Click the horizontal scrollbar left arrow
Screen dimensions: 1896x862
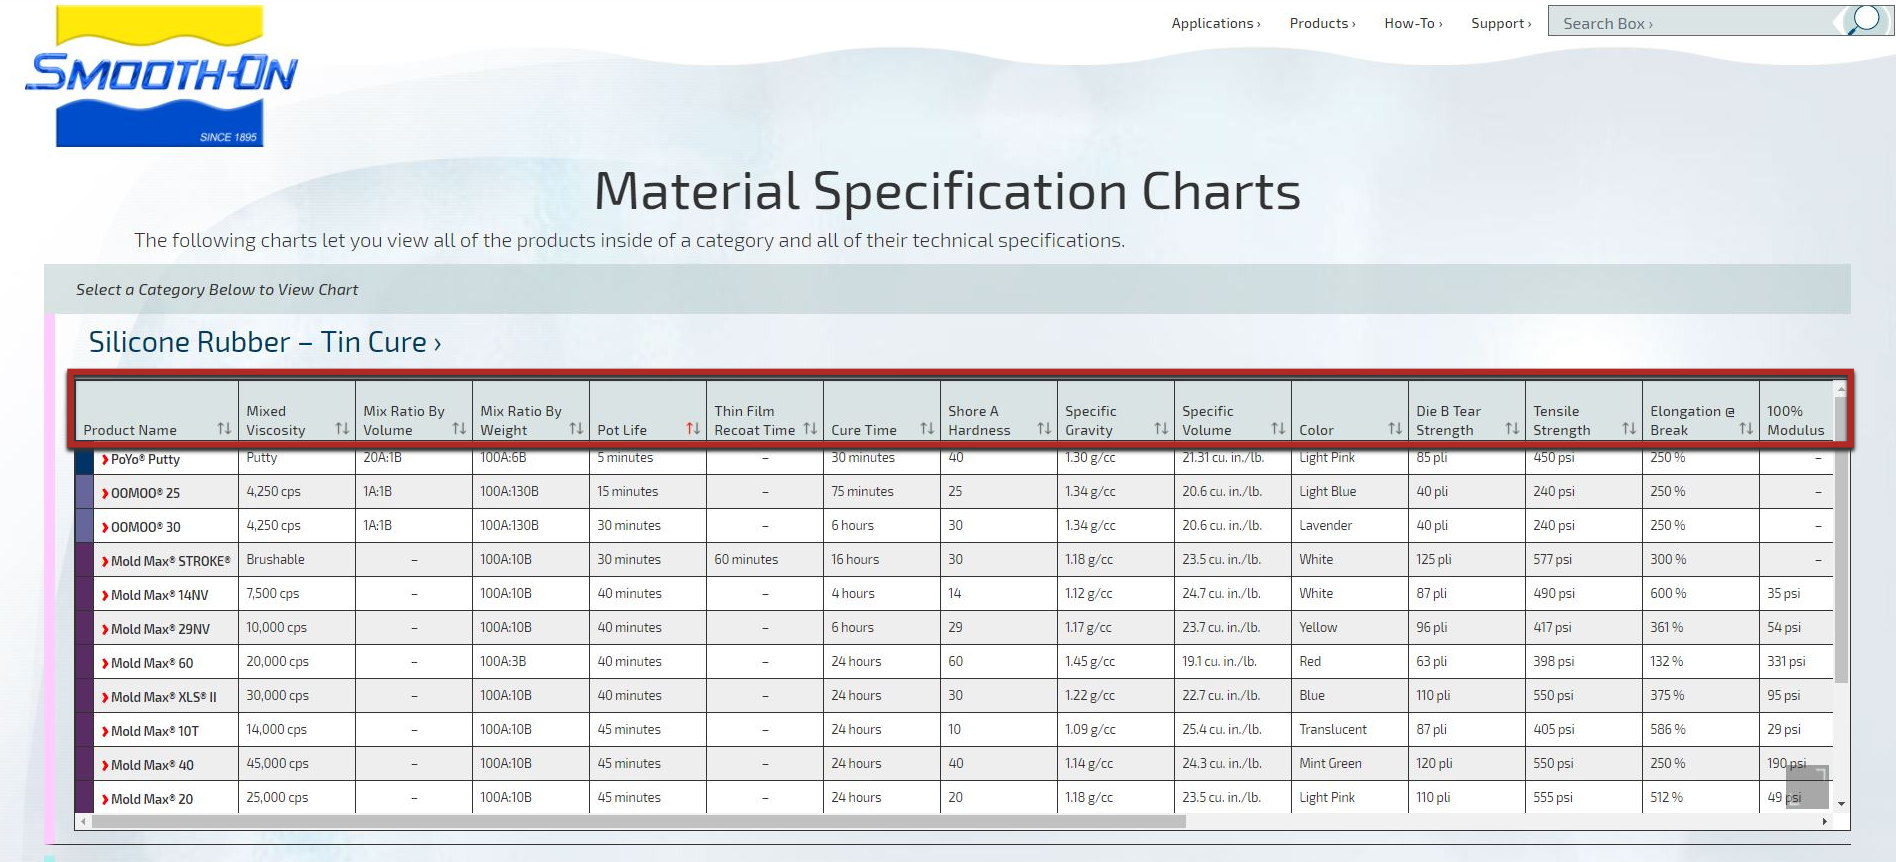(83, 821)
